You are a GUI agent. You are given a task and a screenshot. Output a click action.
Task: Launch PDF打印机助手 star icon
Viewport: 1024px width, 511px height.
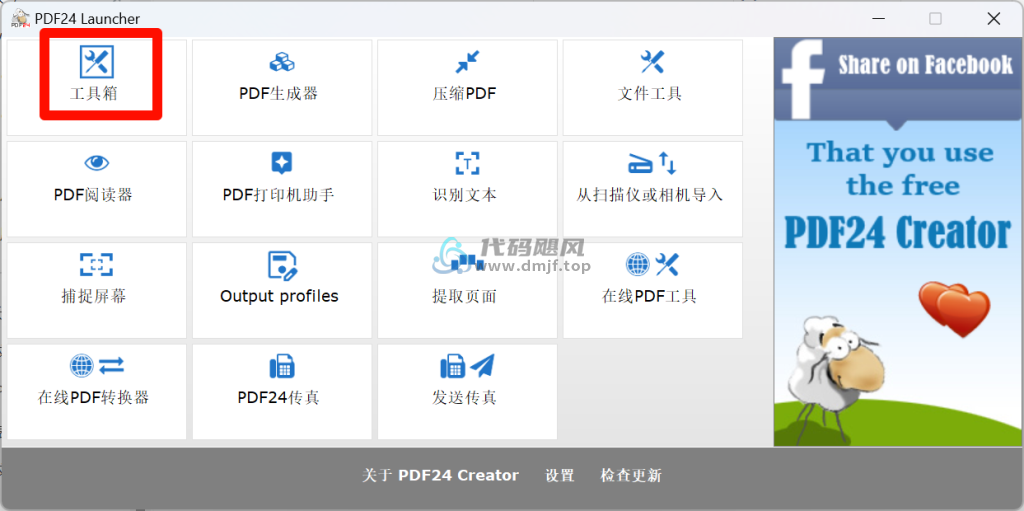pyautogui.click(x=281, y=163)
